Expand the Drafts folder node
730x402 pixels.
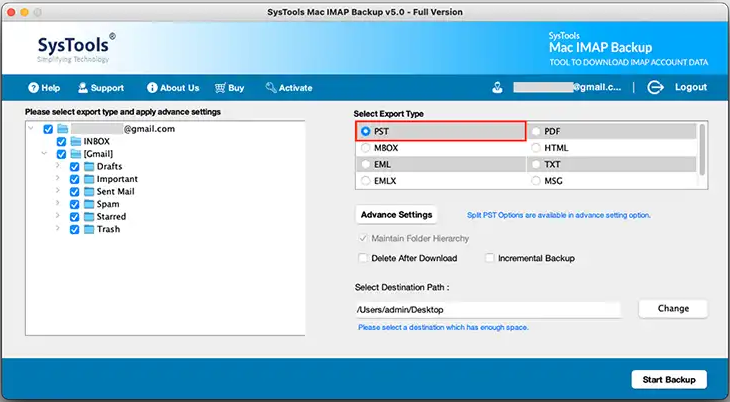tap(58, 165)
